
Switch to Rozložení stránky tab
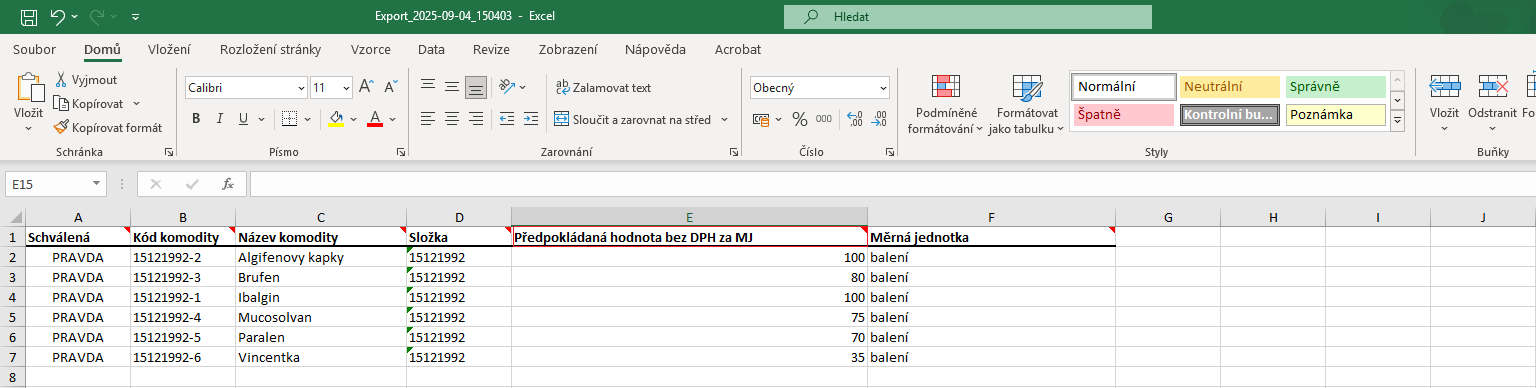pyautogui.click(x=270, y=49)
